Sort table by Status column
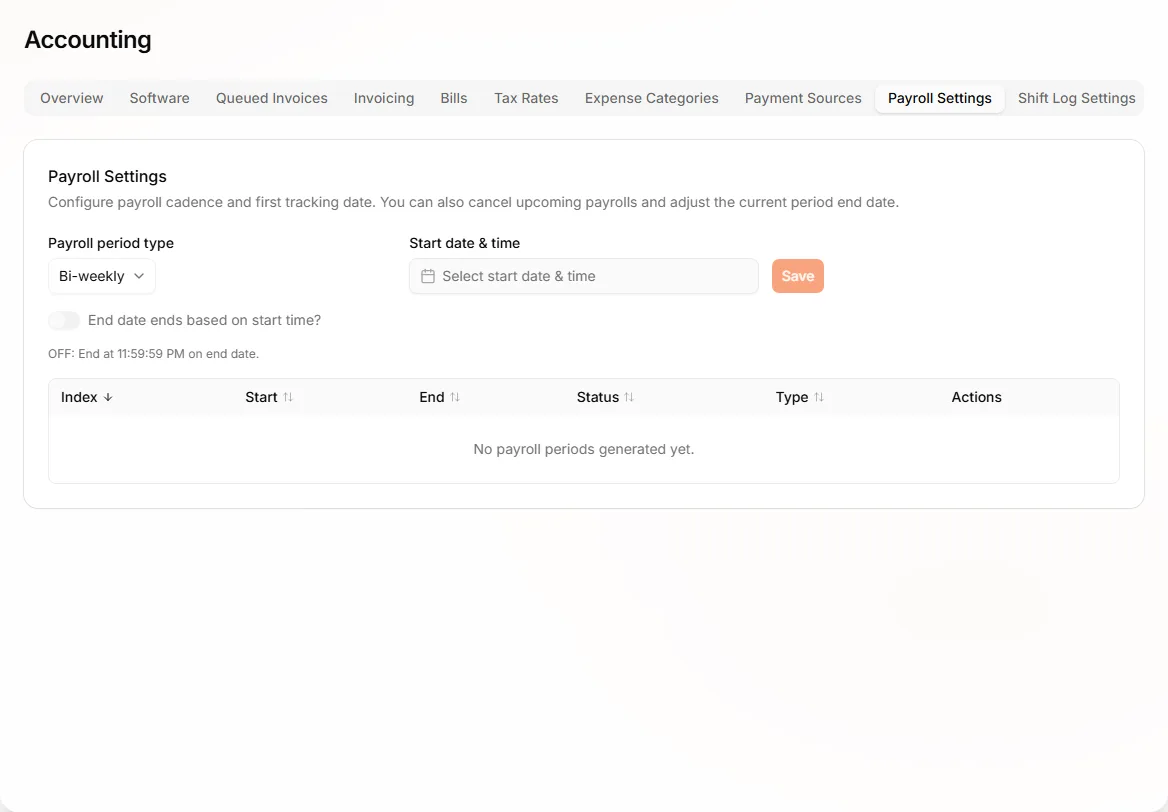Image resolution: width=1168 pixels, height=812 pixels. pyautogui.click(x=605, y=397)
